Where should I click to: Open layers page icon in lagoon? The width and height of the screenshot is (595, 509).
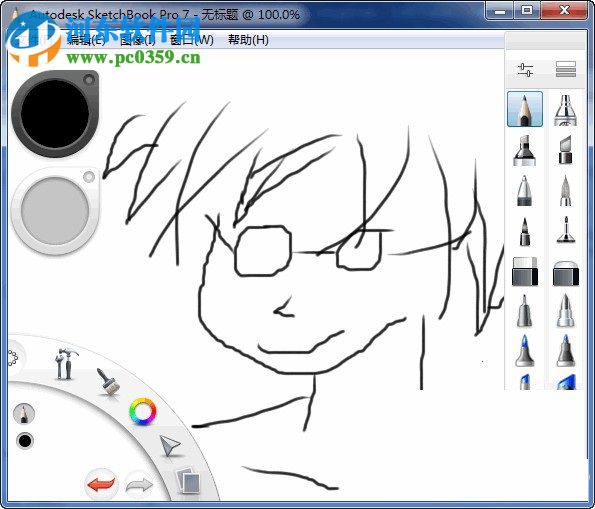(189, 481)
